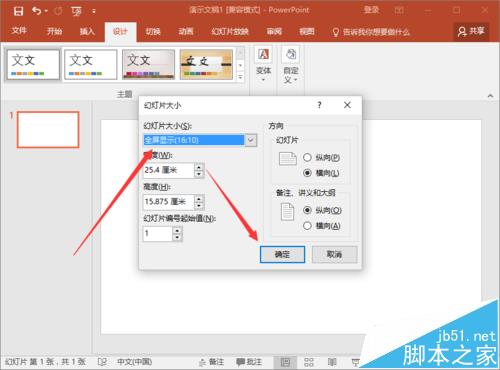This screenshot has width=500, height=370.
Task: Select the gray gradient theme thumbnail
Action: coord(148,64)
